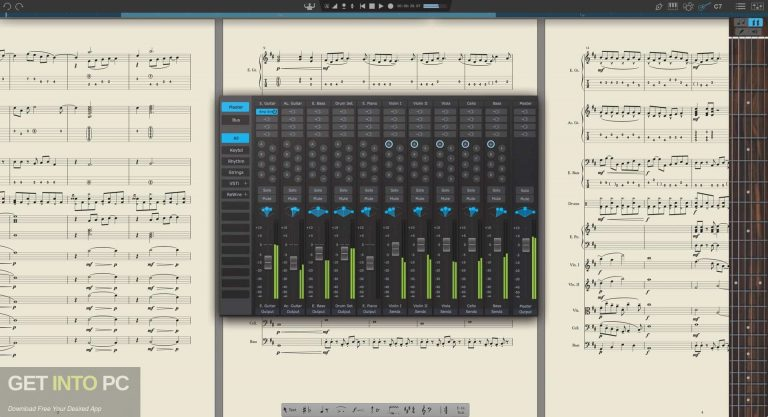The height and width of the screenshot is (417, 768).
Task: Select the arrow Text tool in the bottom palette
Action: [x=290, y=410]
